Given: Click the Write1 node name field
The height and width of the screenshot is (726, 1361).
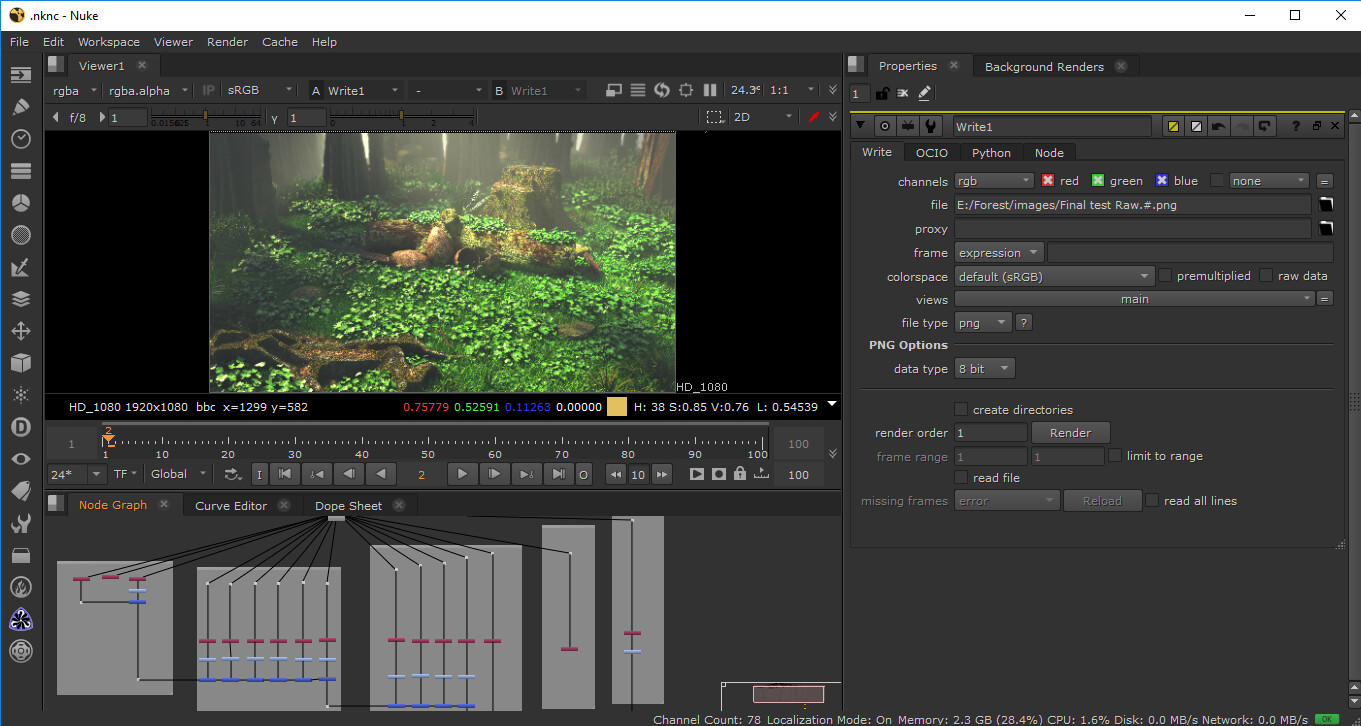Looking at the screenshot, I should (1052, 127).
